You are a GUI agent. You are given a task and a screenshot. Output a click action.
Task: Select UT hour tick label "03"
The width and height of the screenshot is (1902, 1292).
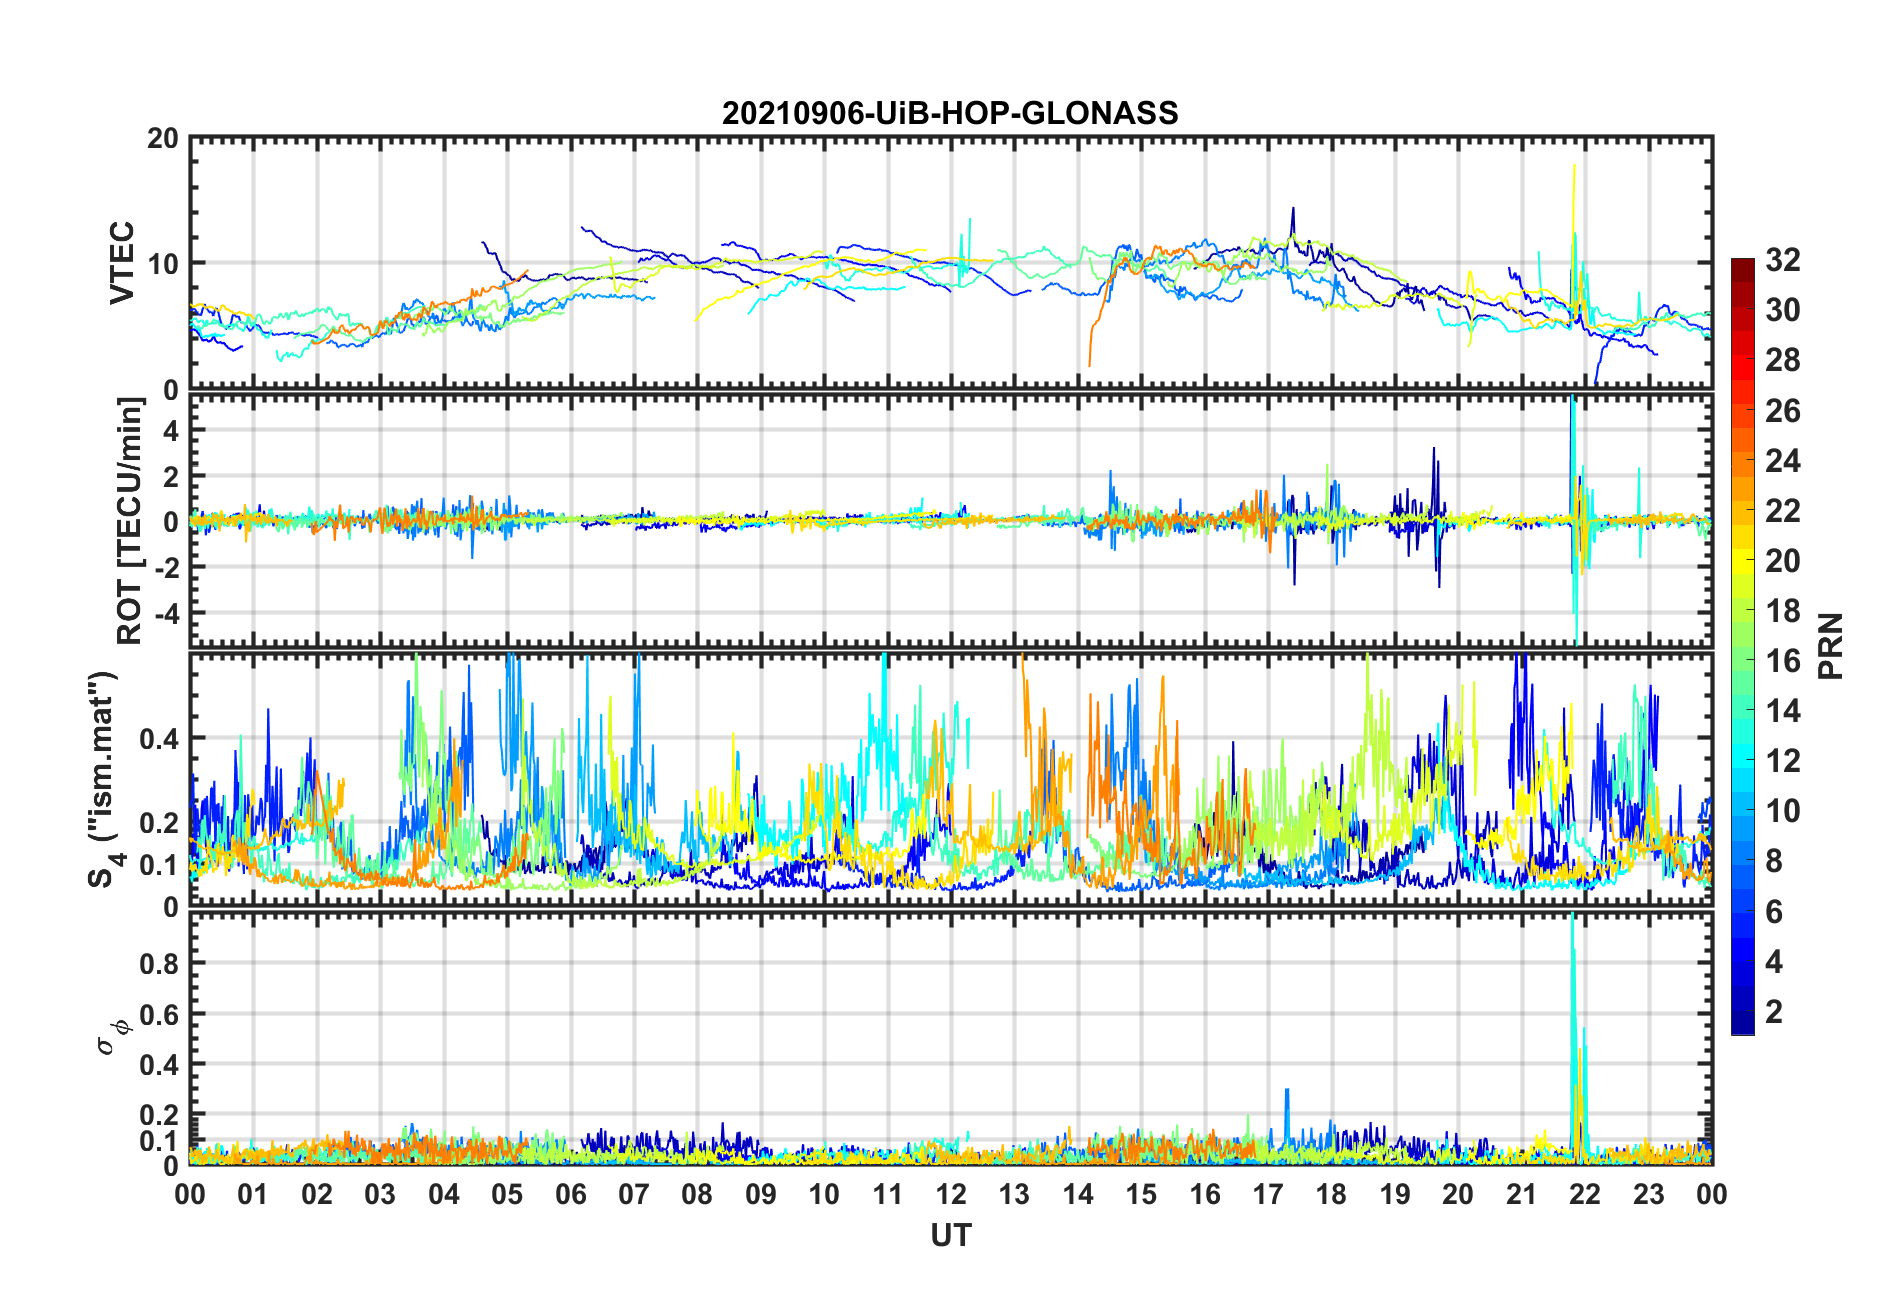(x=380, y=1194)
